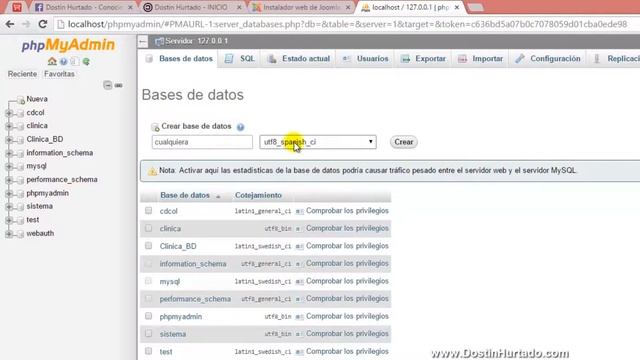Click the Servidor 127.0.0.1 breadcrumb icon
The height and width of the screenshot is (360, 640).
coord(159,41)
